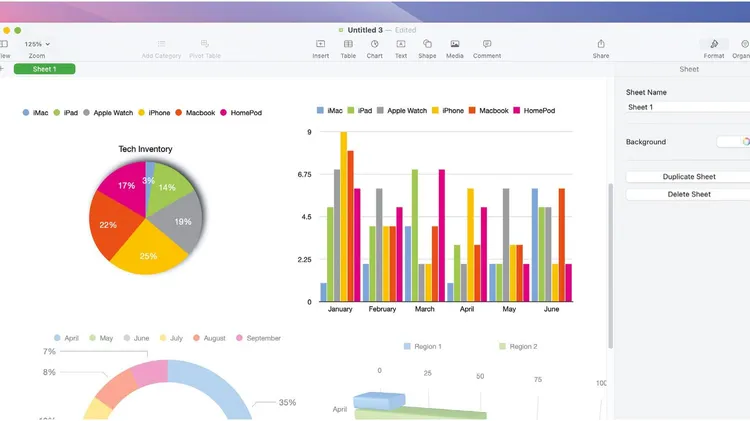Image resolution: width=750 pixels, height=421 pixels.
Task: Click the Table toolbar icon
Action: 348,44
